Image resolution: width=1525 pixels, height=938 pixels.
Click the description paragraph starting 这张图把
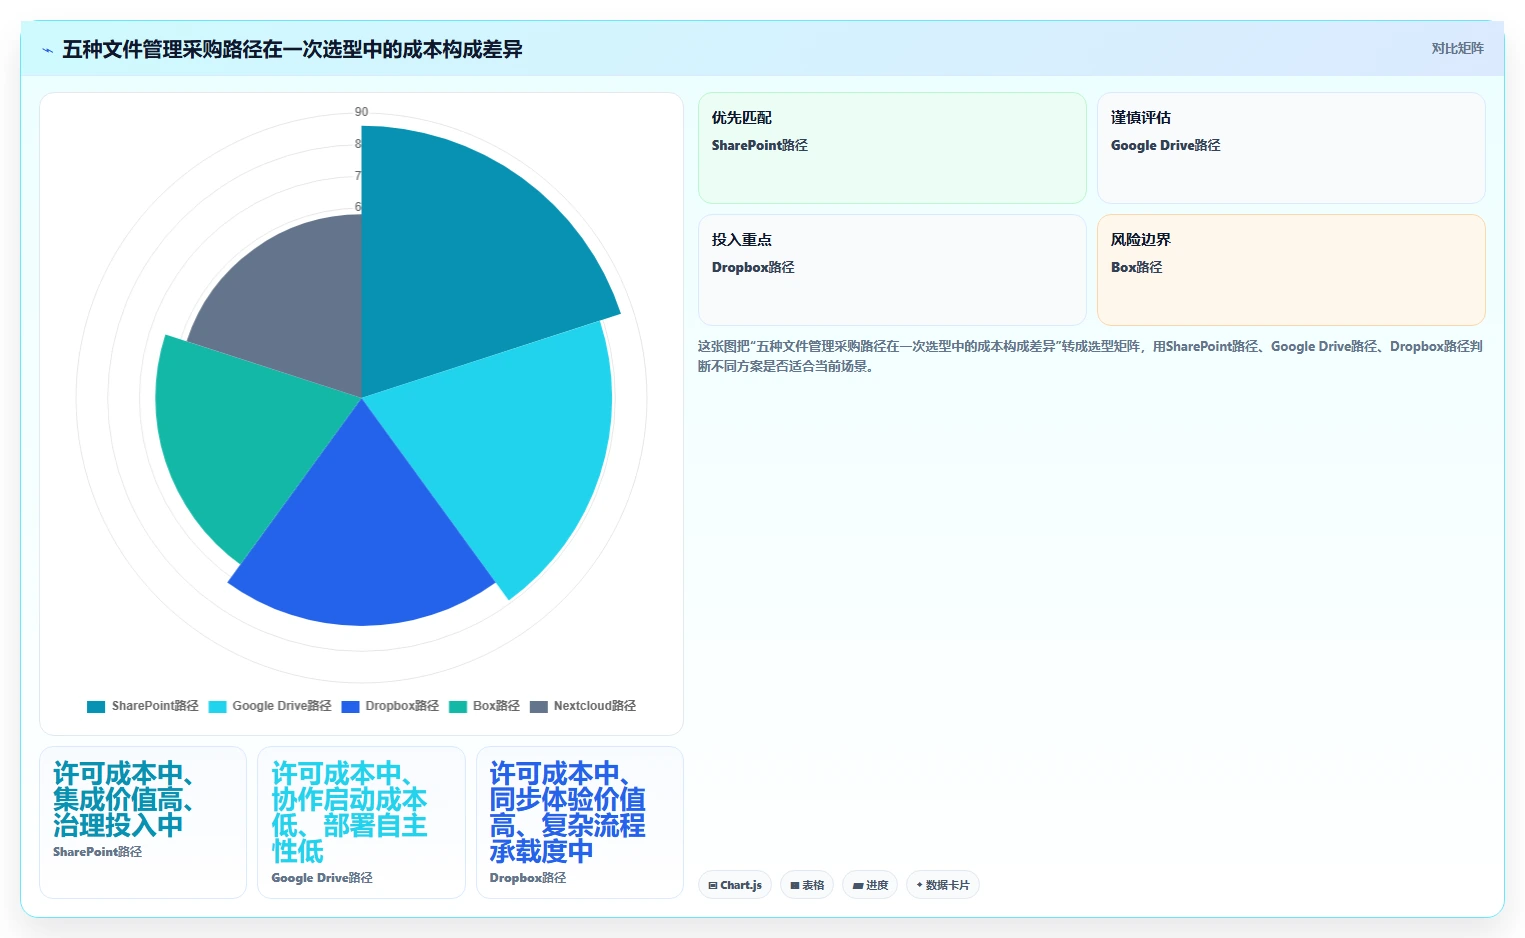coord(1090,356)
